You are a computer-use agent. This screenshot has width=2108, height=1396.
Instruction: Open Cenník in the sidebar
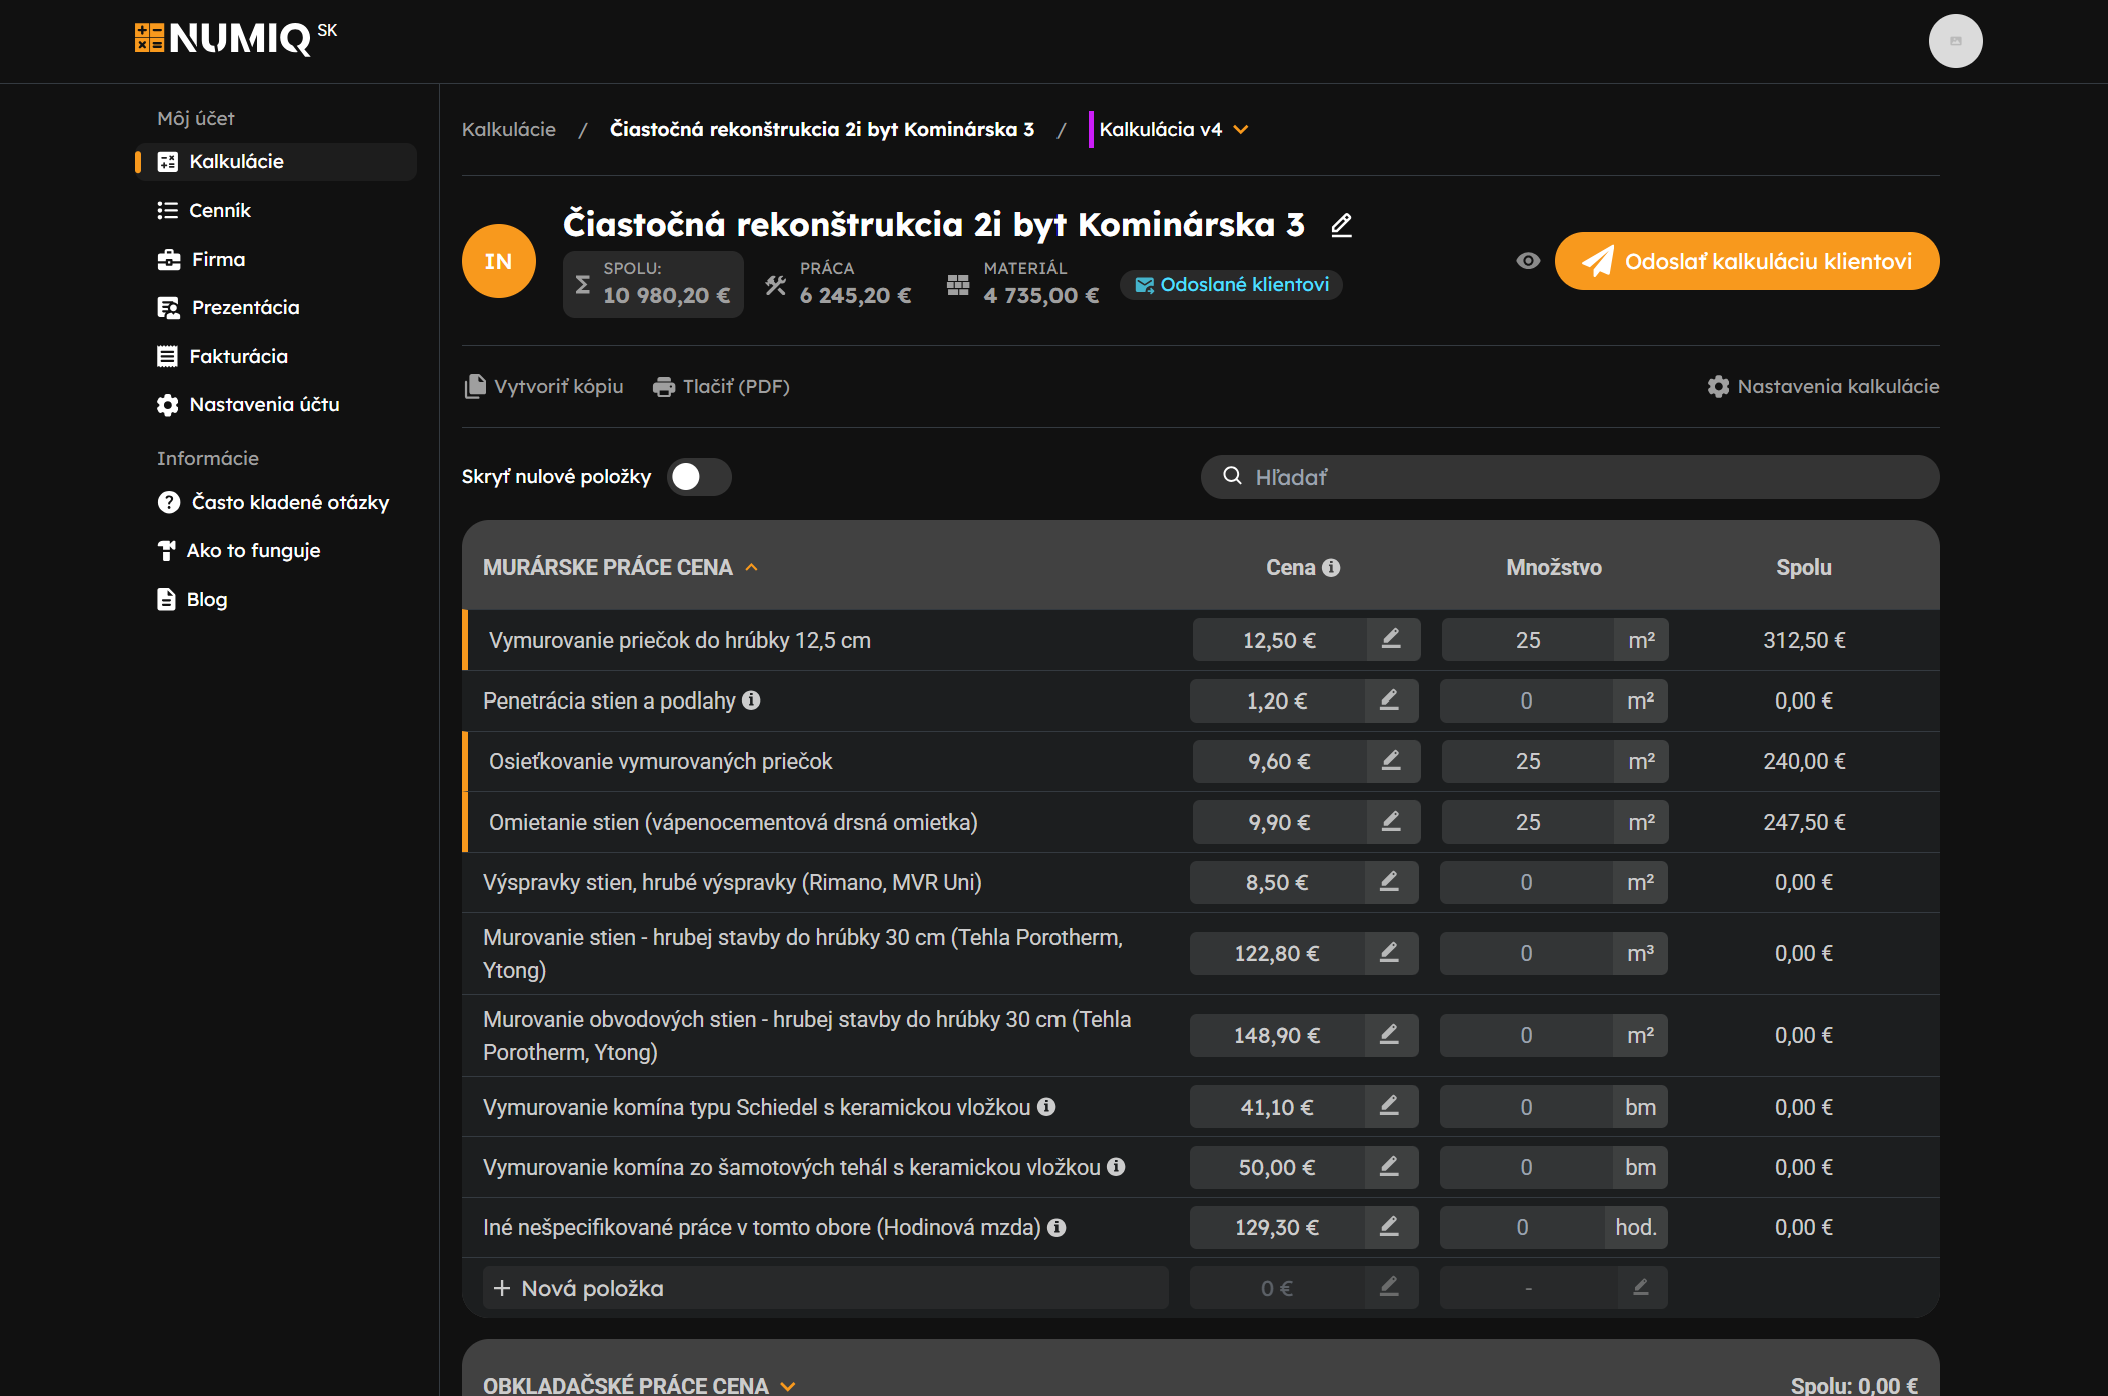coord(219,210)
